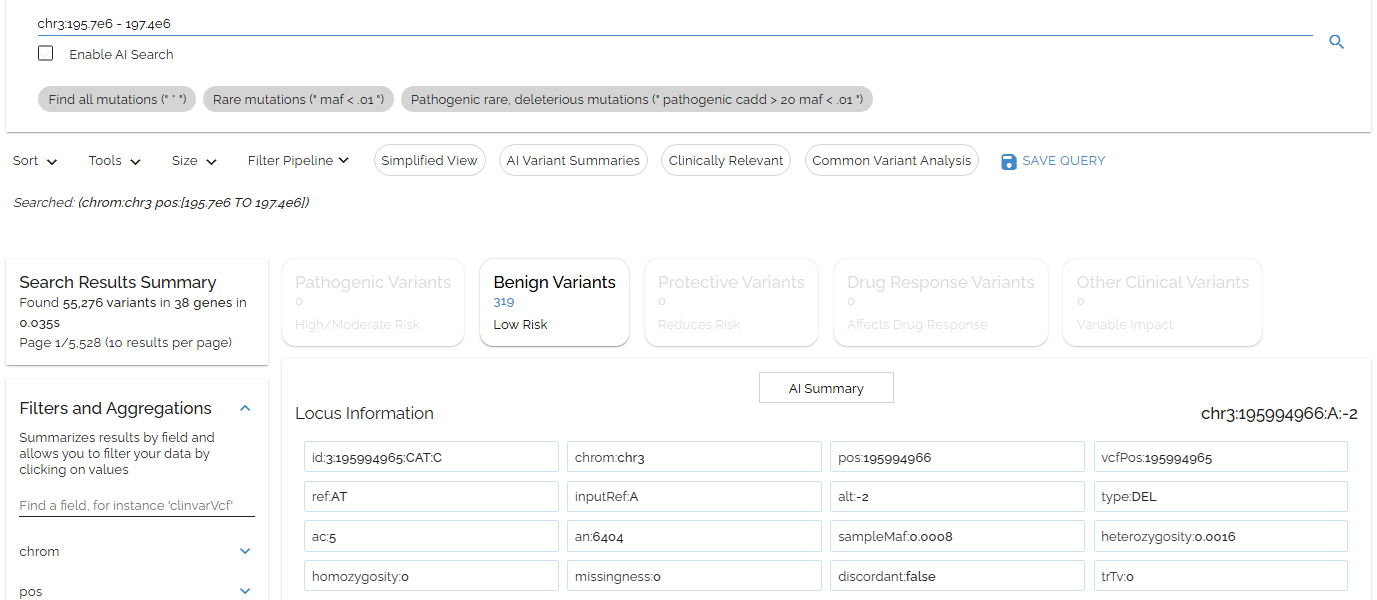Select the Benign Variants tab
Viewport: 1377px width, 600px height.
point(554,302)
